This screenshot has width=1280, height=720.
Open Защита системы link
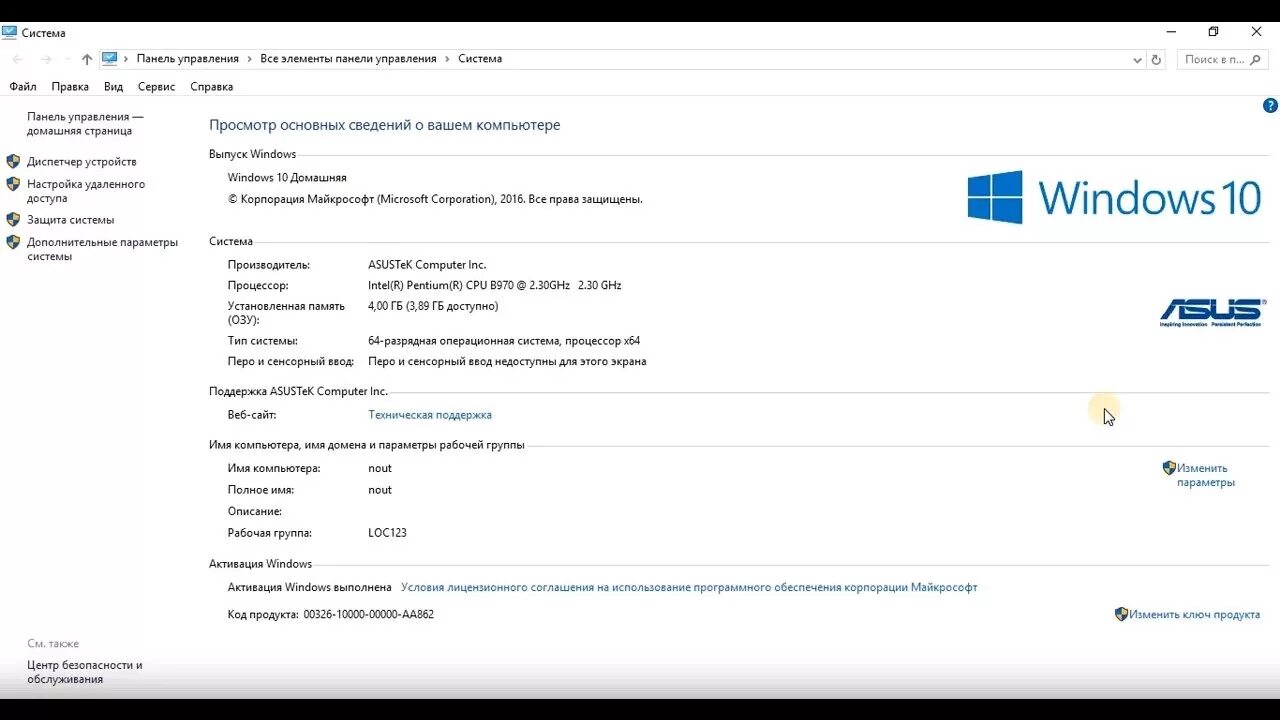(x=71, y=220)
